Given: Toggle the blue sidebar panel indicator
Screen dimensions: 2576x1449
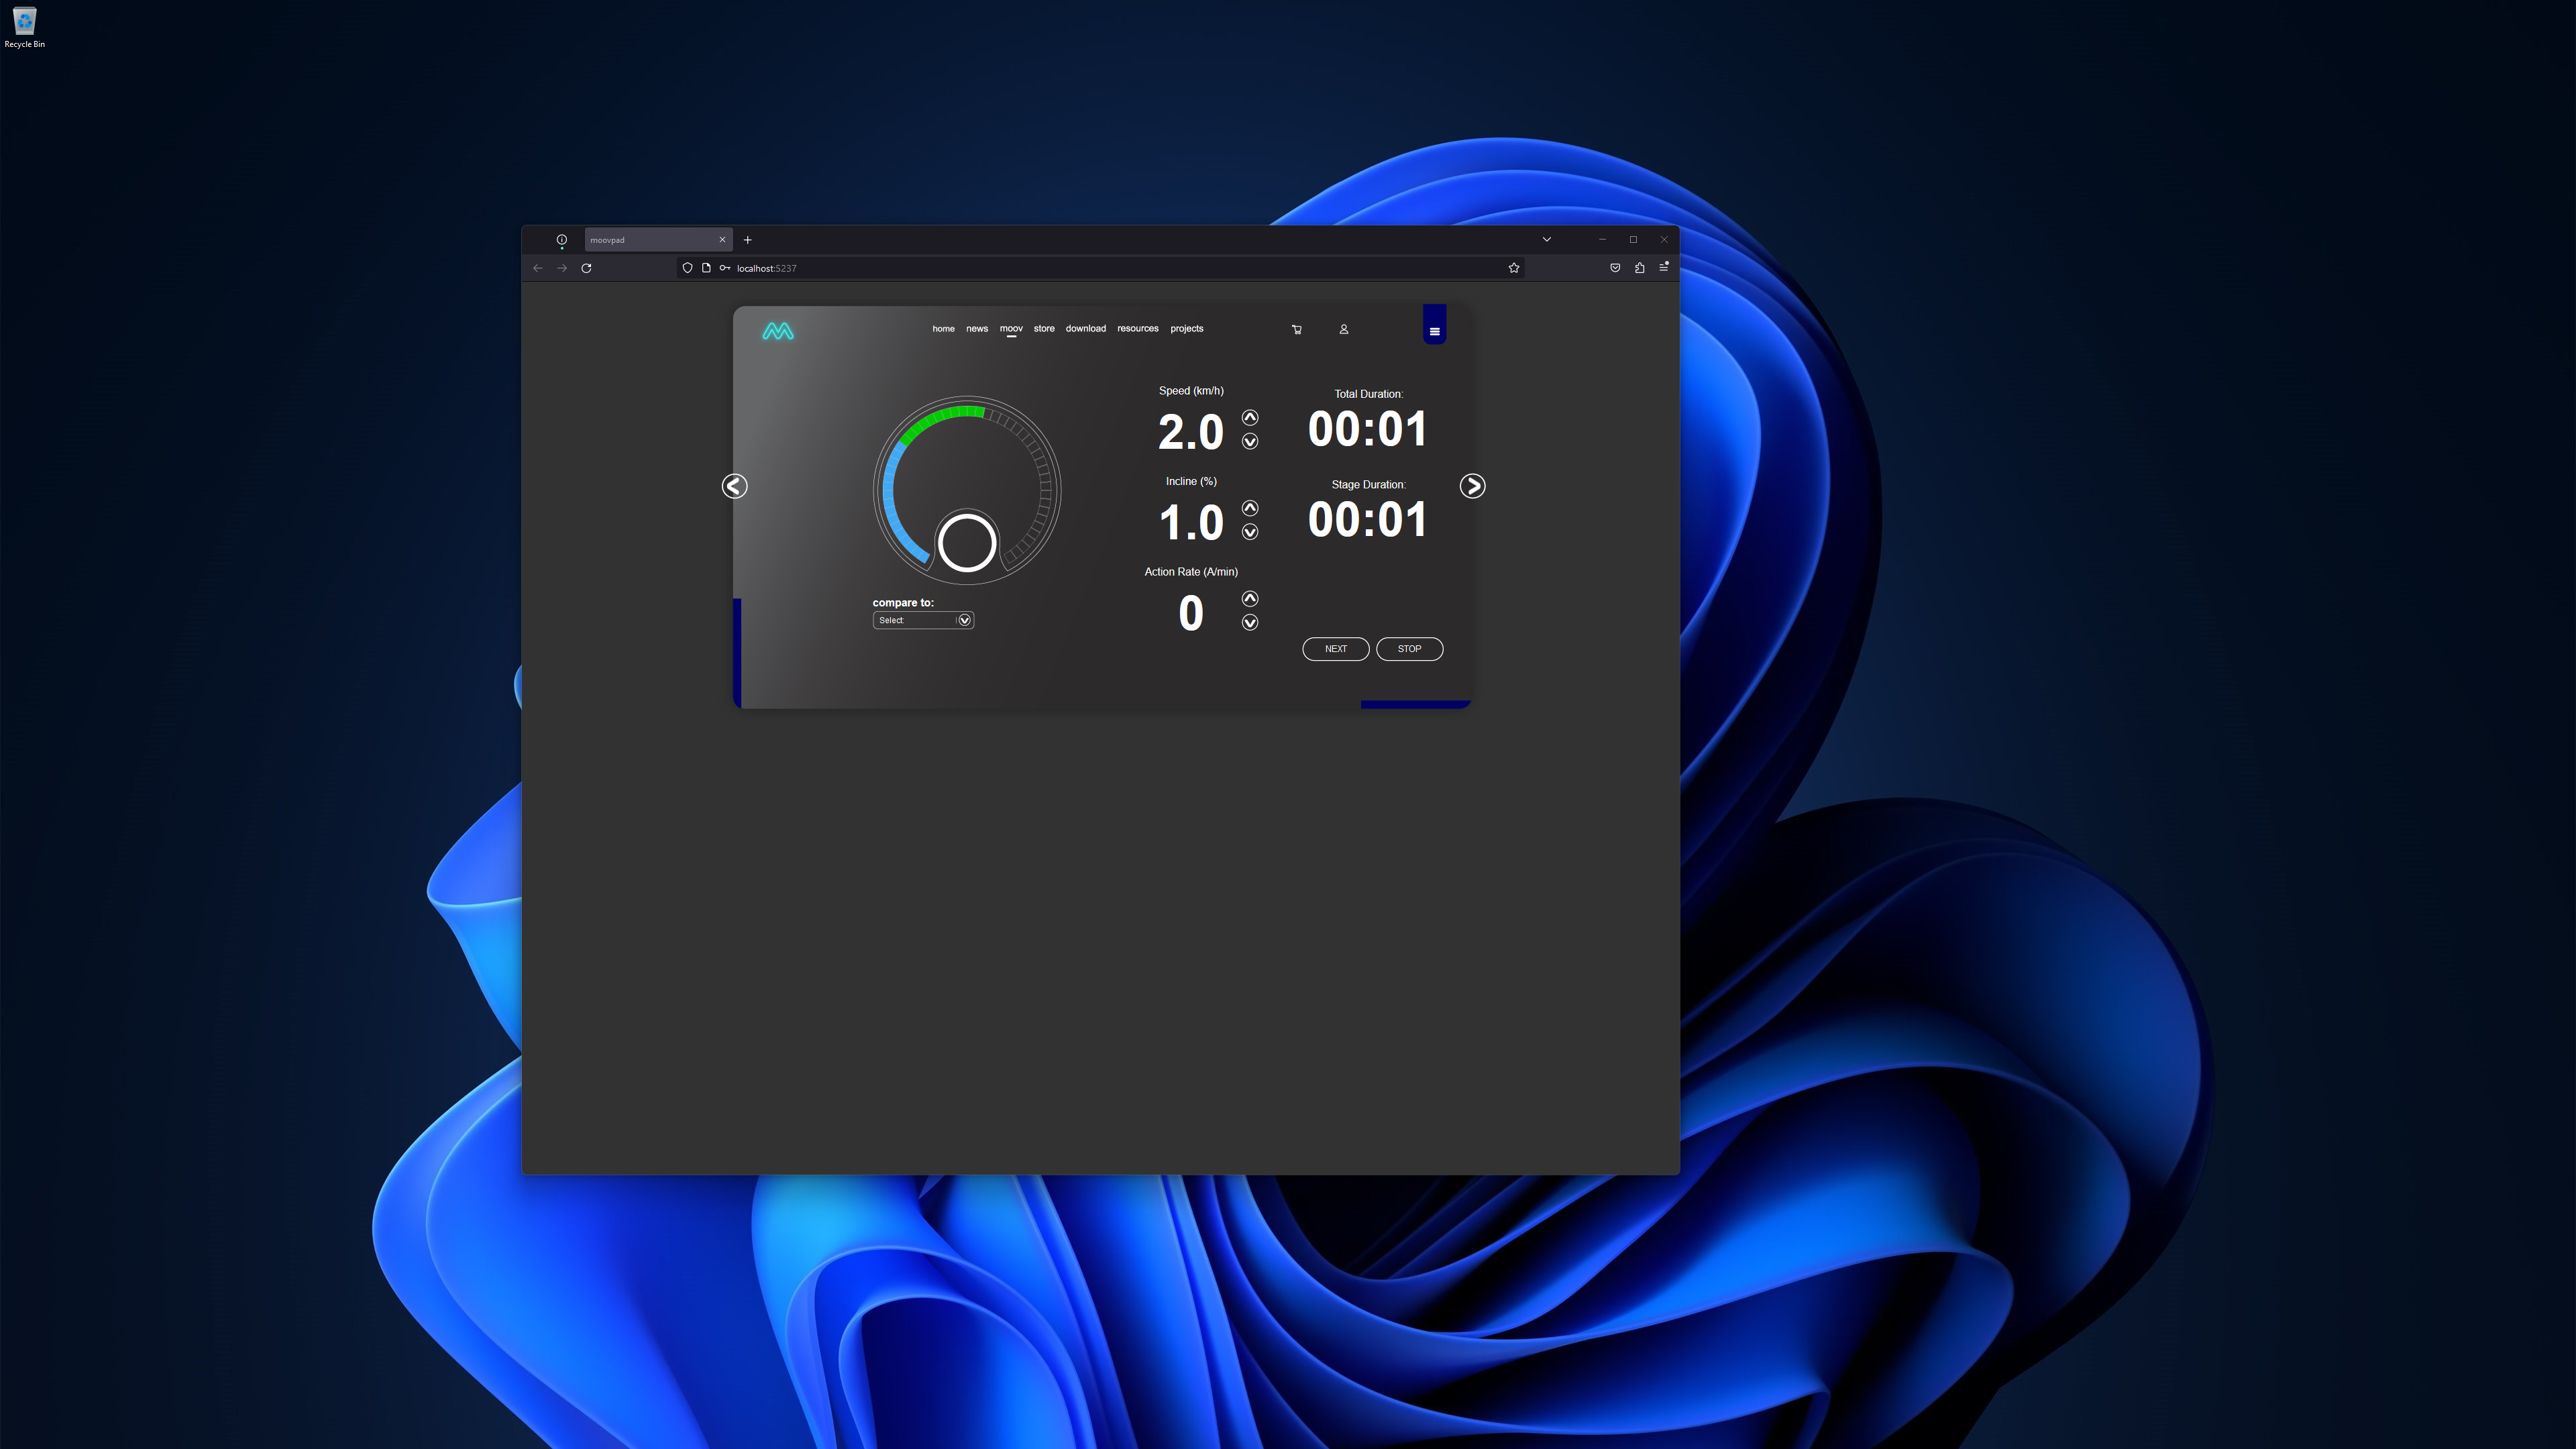Looking at the screenshot, I should (1435, 331).
